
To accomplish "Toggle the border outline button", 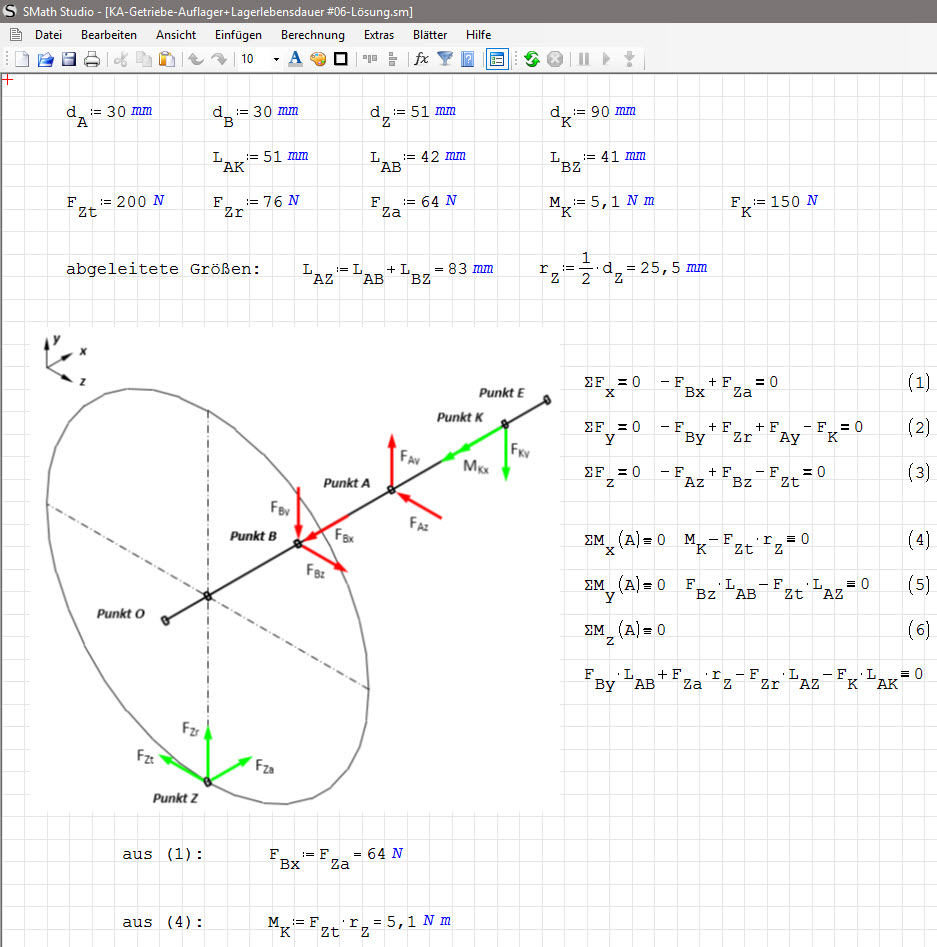I will (341, 59).
